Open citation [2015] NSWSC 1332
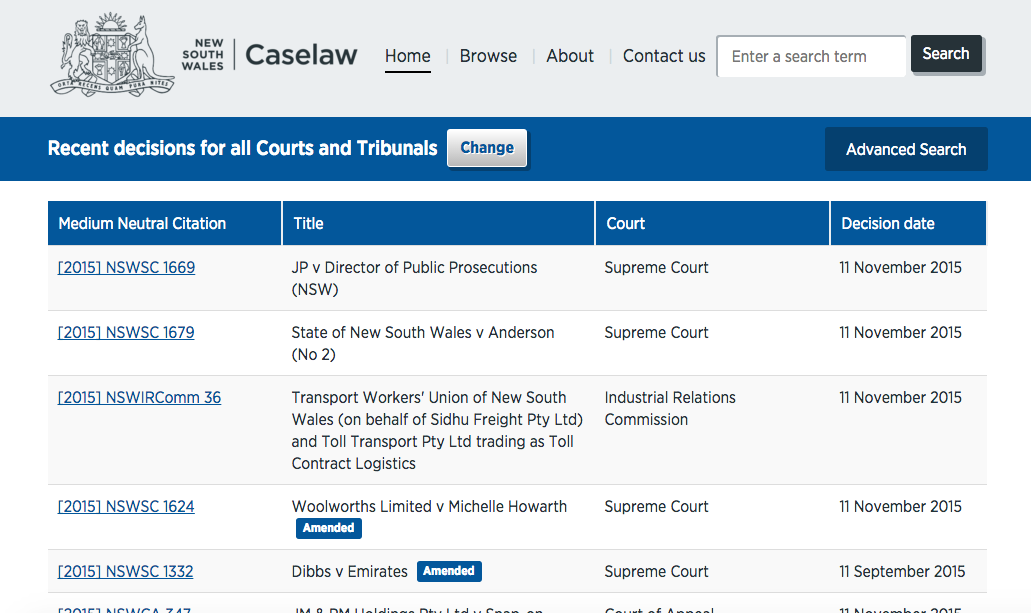The image size is (1031, 613). 126,572
